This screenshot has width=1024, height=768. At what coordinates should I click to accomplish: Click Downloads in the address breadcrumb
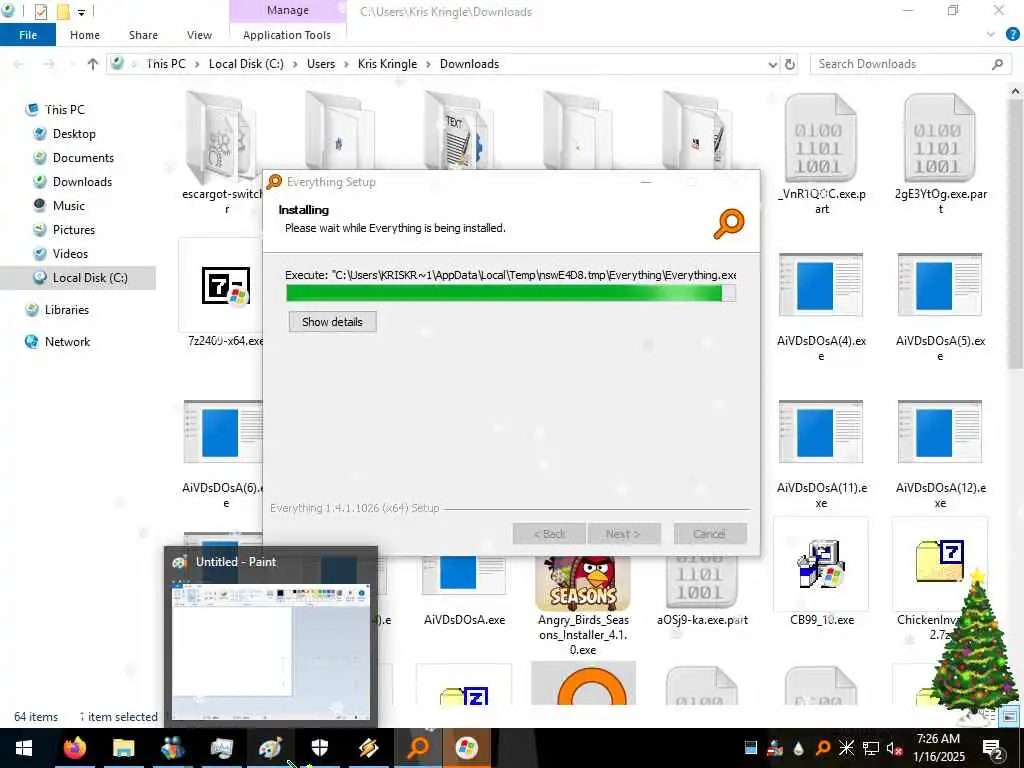(x=470, y=64)
